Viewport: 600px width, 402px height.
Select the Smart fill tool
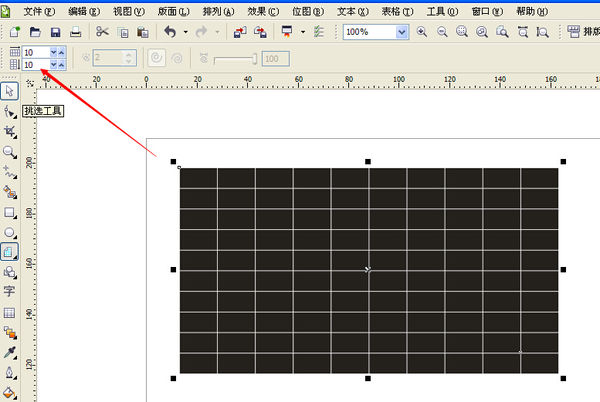(10, 192)
